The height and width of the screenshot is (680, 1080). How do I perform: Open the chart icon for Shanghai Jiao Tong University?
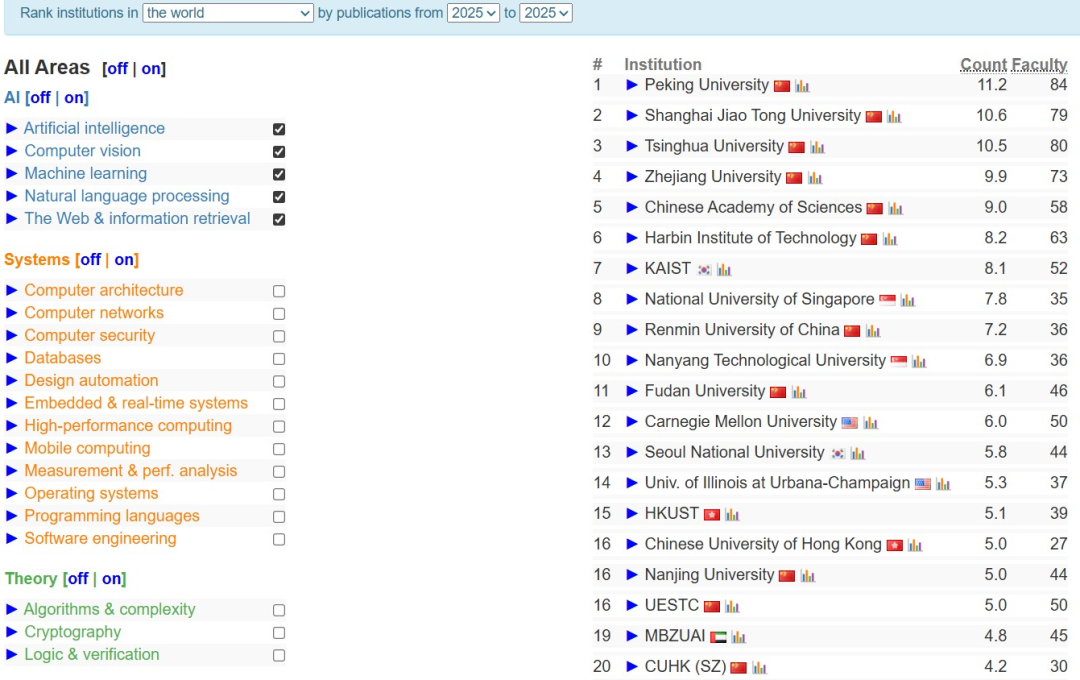[894, 116]
